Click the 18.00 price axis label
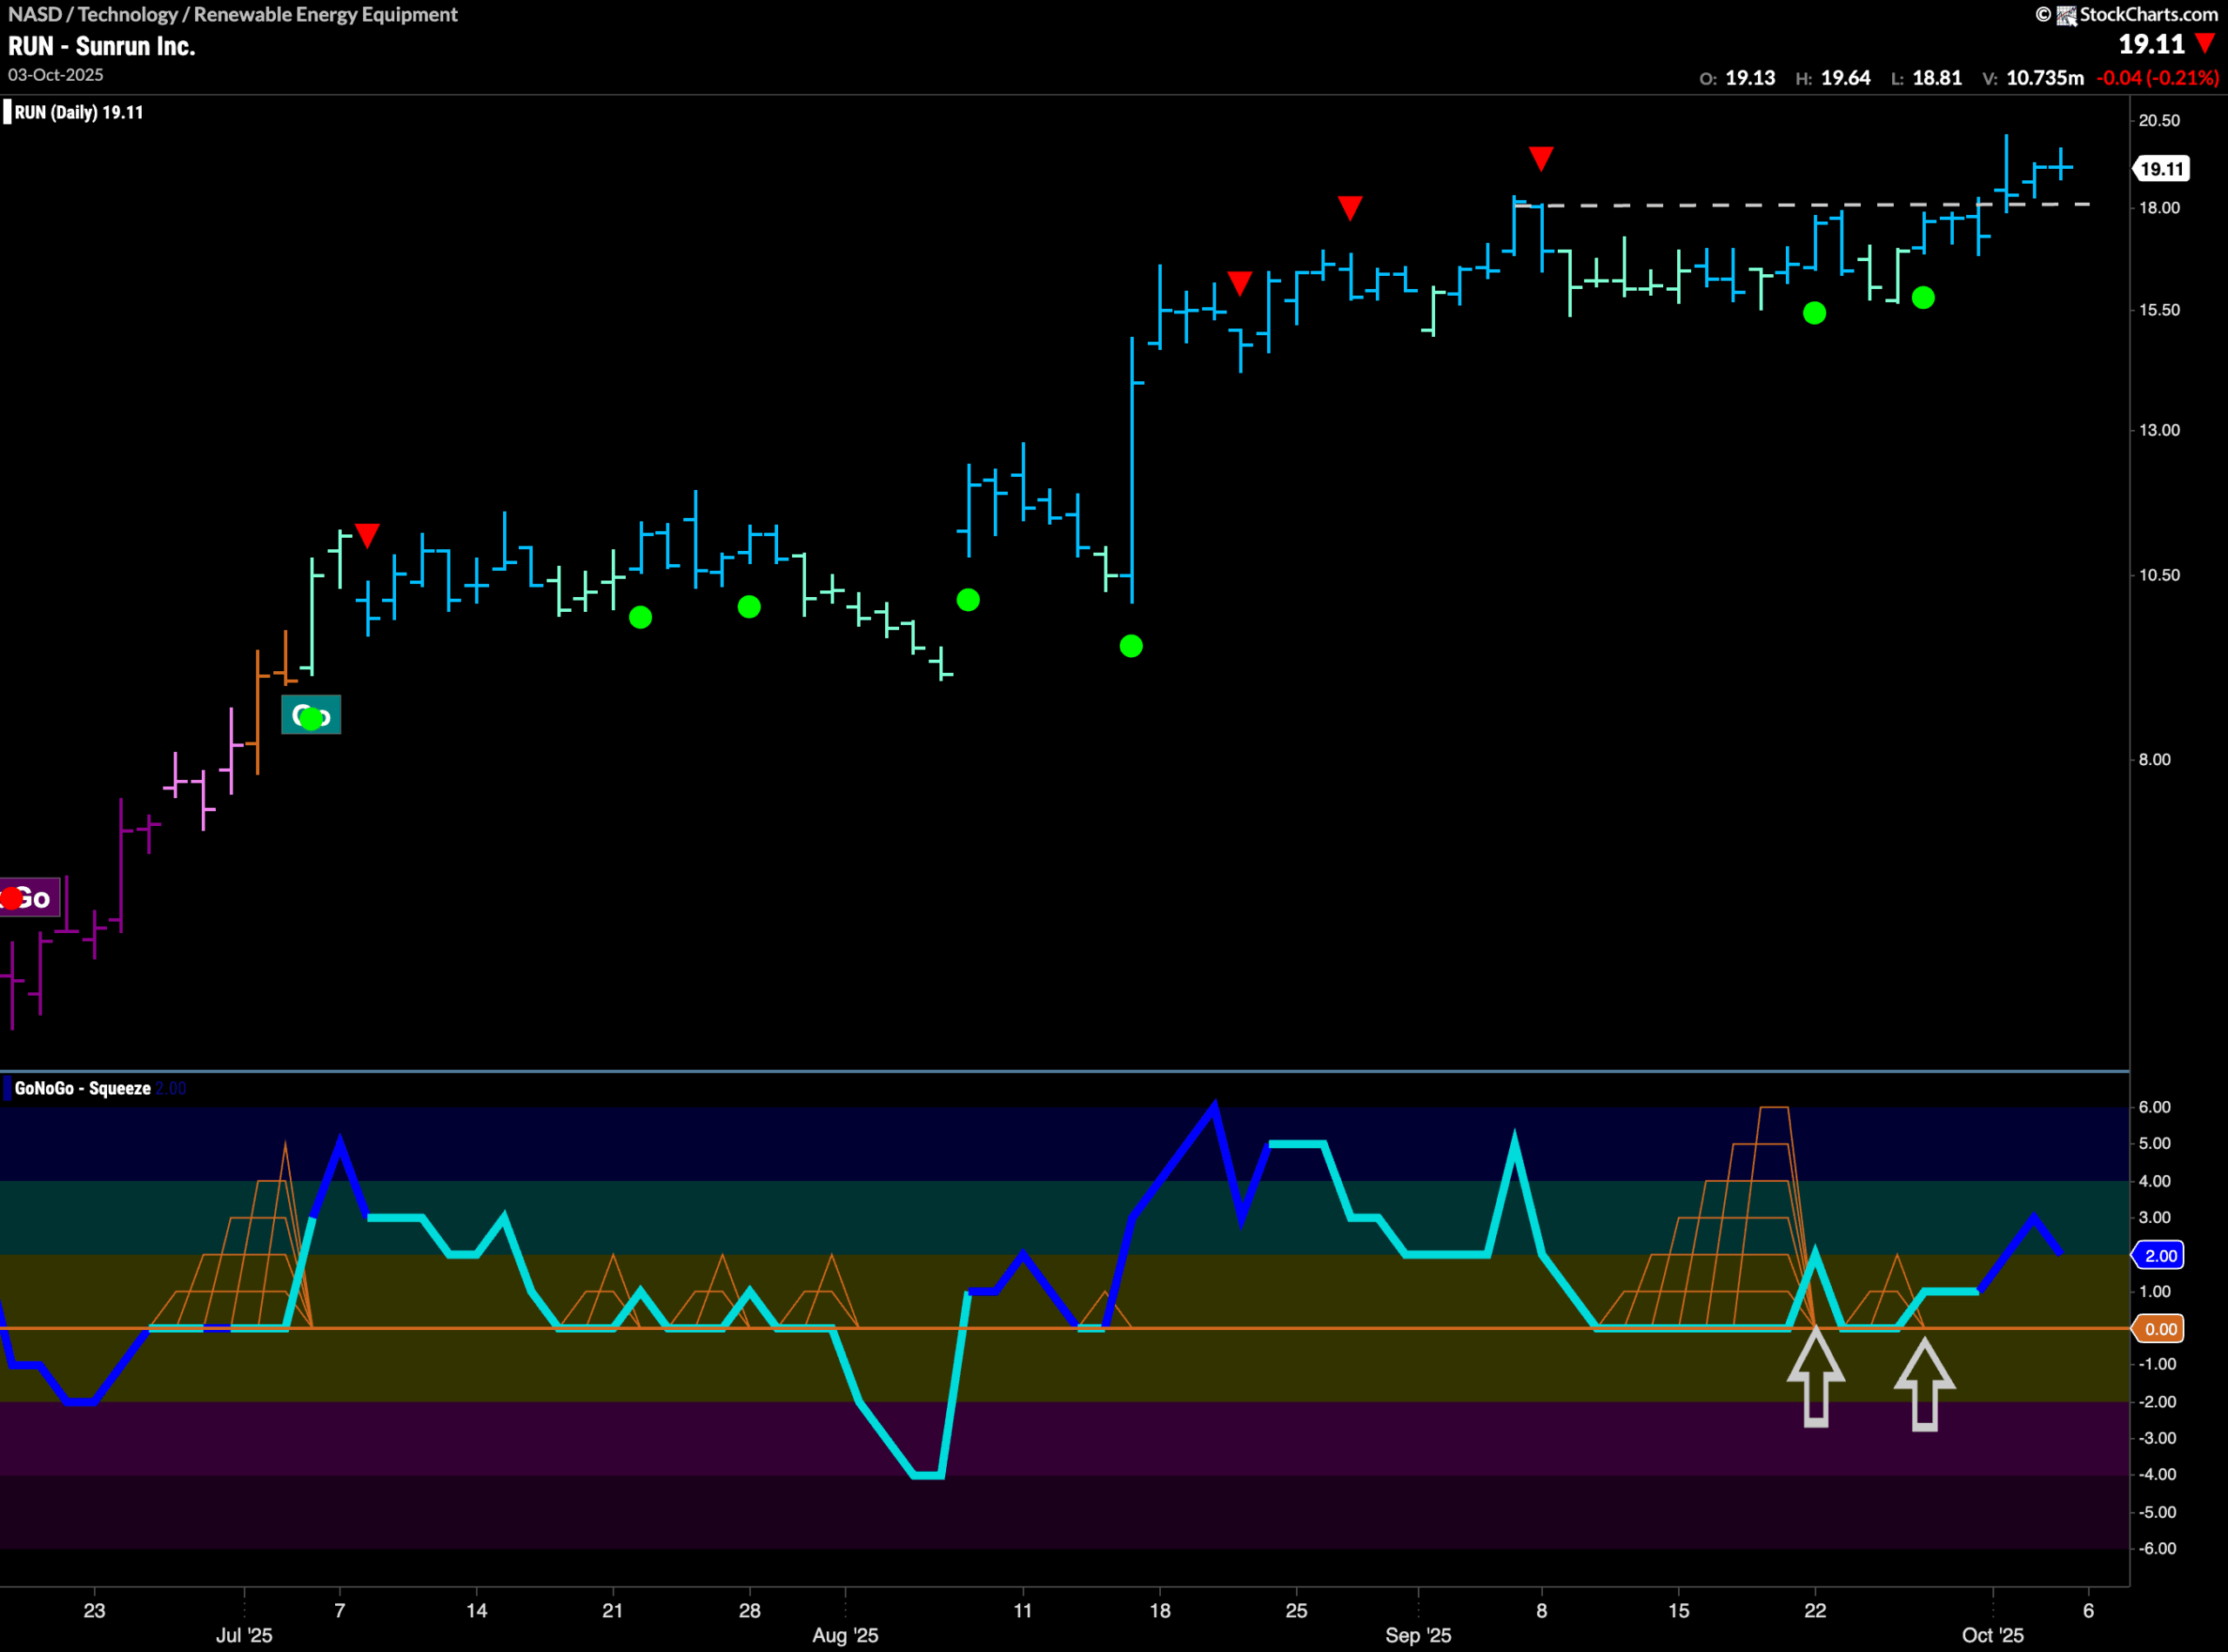The width and height of the screenshot is (2228, 1652). [x=2159, y=208]
